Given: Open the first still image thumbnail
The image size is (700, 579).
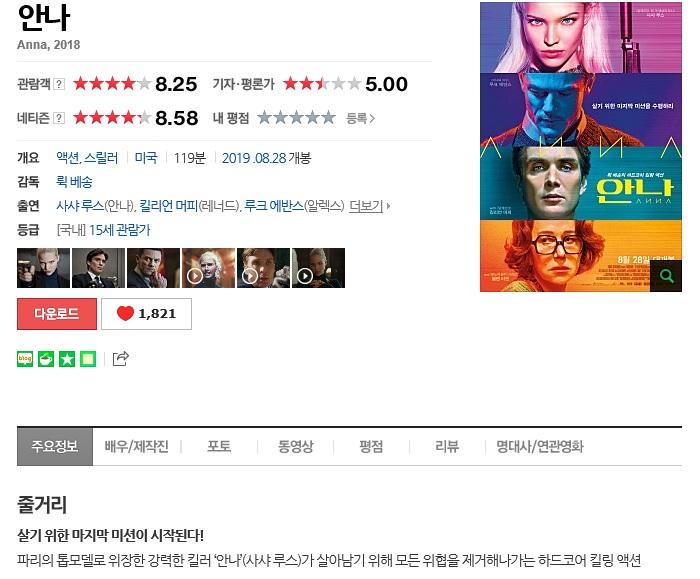Looking at the screenshot, I should (x=43, y=268).
